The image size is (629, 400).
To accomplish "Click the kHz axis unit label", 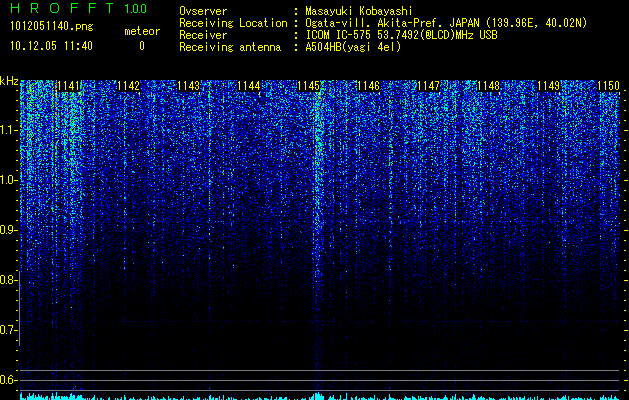I will tap(9, 81).
